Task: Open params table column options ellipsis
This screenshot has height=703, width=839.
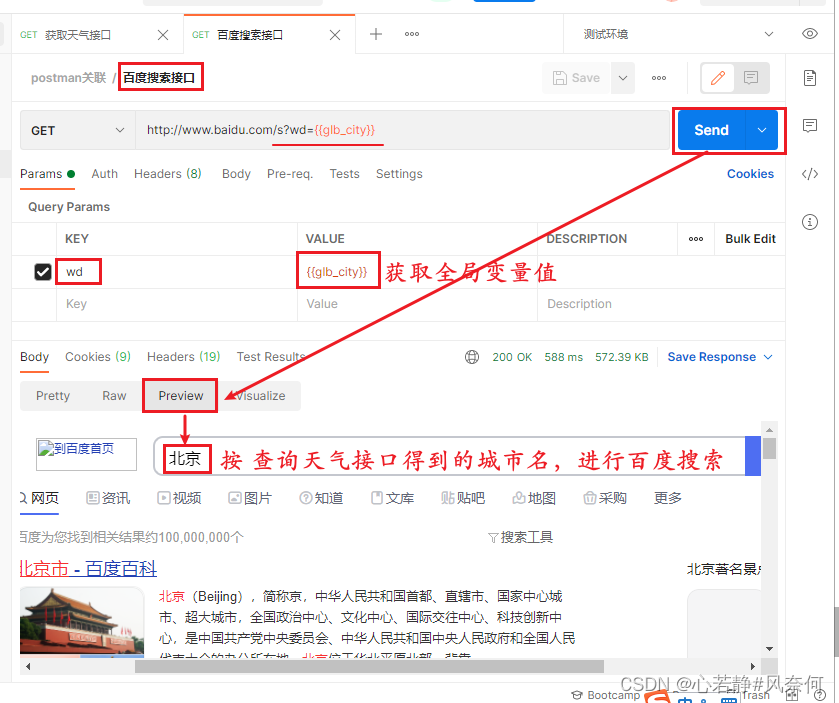Action: 696,239
